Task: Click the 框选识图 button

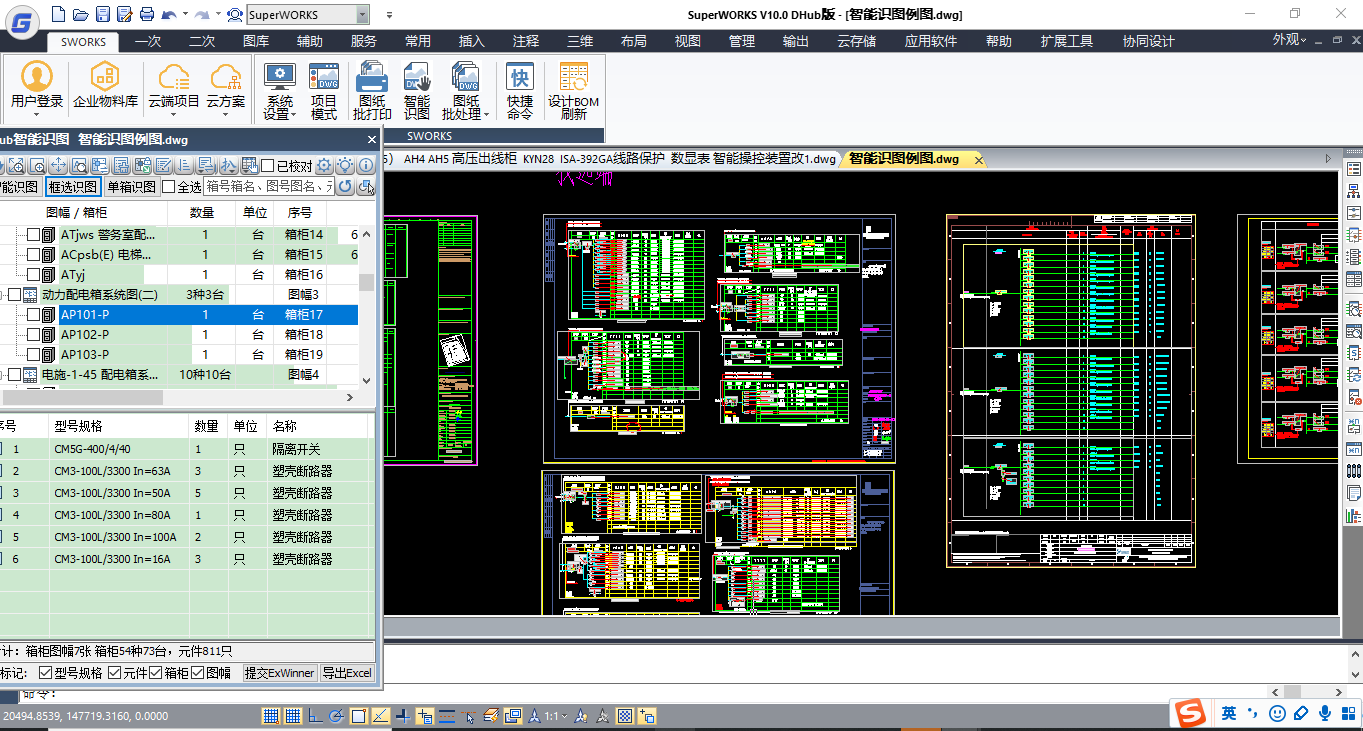Action: pos(73,186)
